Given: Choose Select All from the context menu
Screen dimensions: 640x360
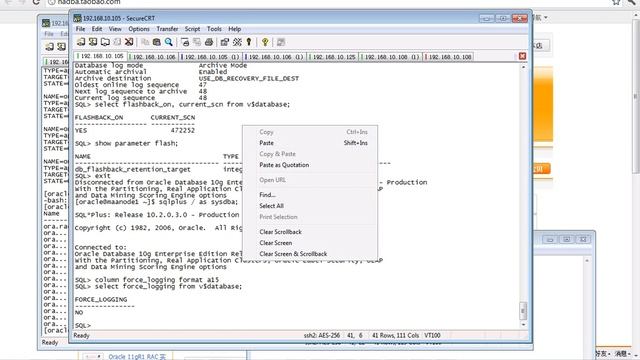Looking at the screenshot, I should coord(310,206).
